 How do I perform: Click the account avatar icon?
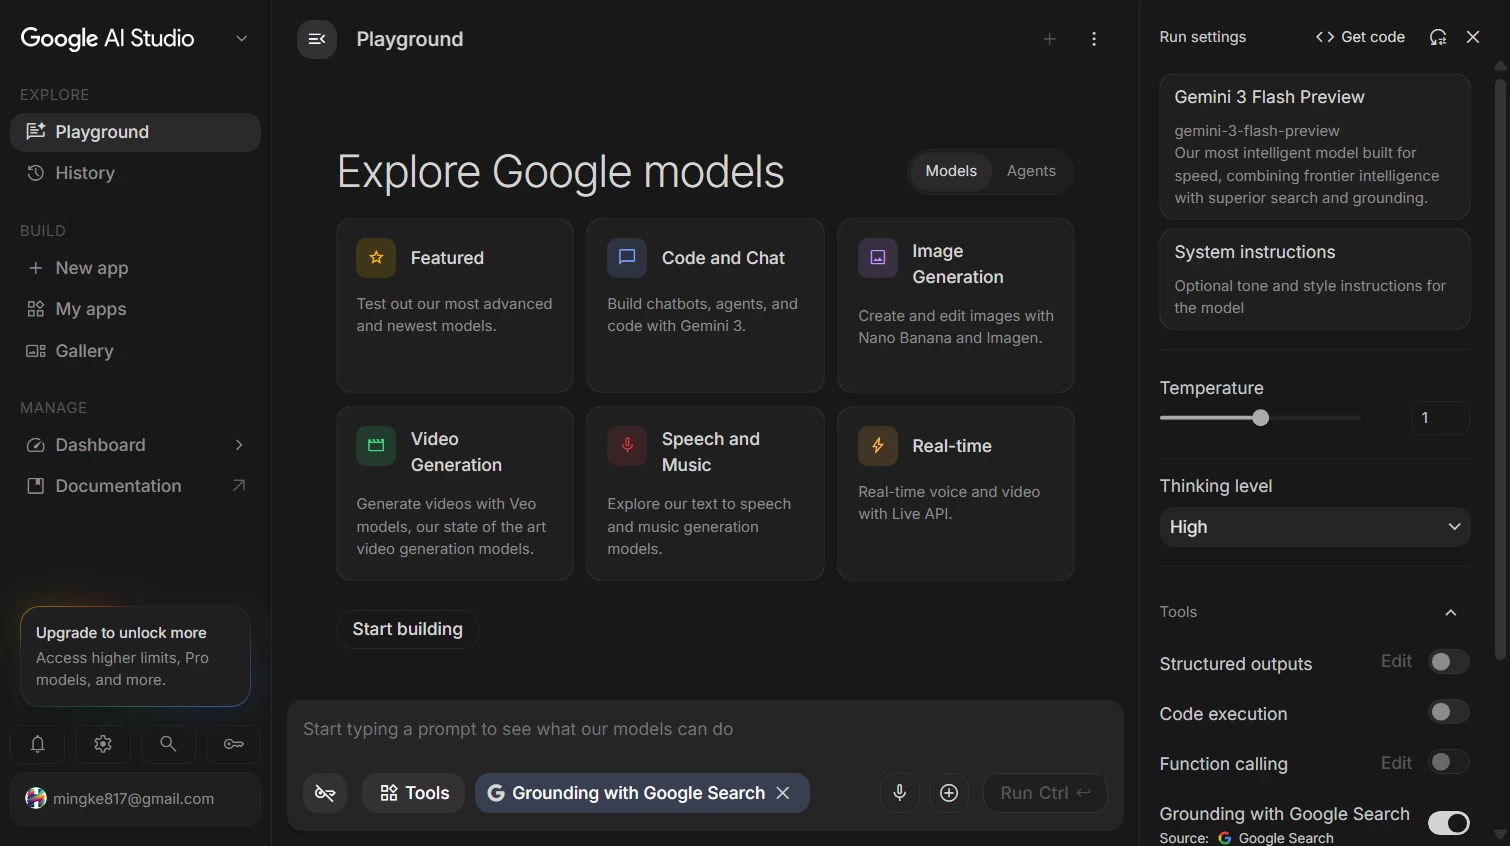pyautogui.click(x=36, y=798)
